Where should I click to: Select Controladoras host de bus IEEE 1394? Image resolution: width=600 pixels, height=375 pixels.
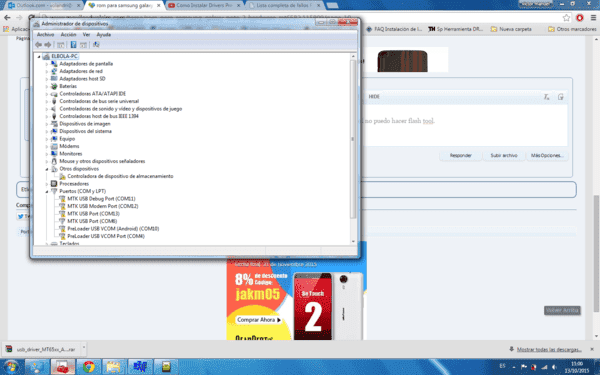[x=99, y=116]
